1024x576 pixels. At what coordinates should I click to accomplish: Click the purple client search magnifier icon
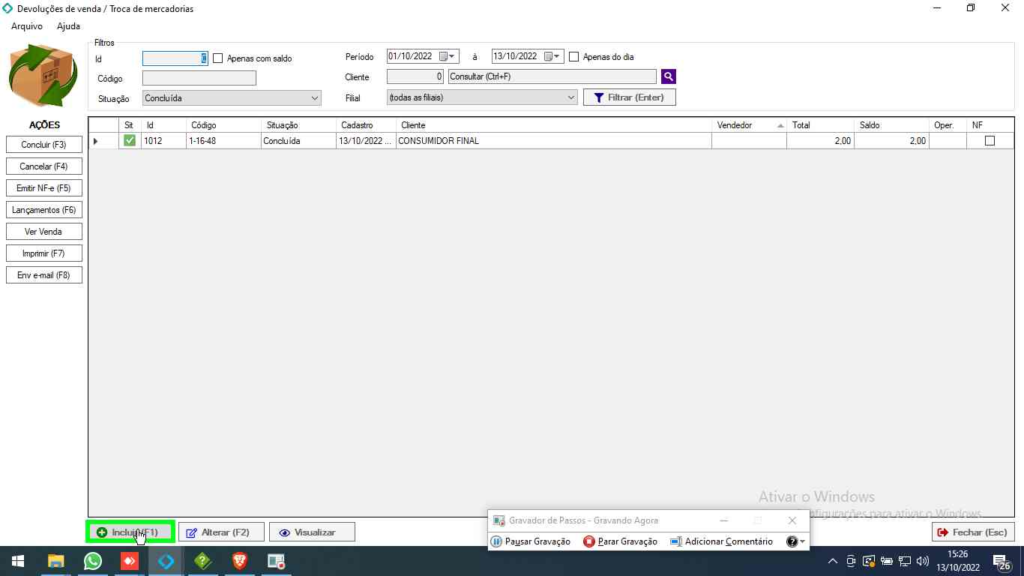tap(668, 77)
